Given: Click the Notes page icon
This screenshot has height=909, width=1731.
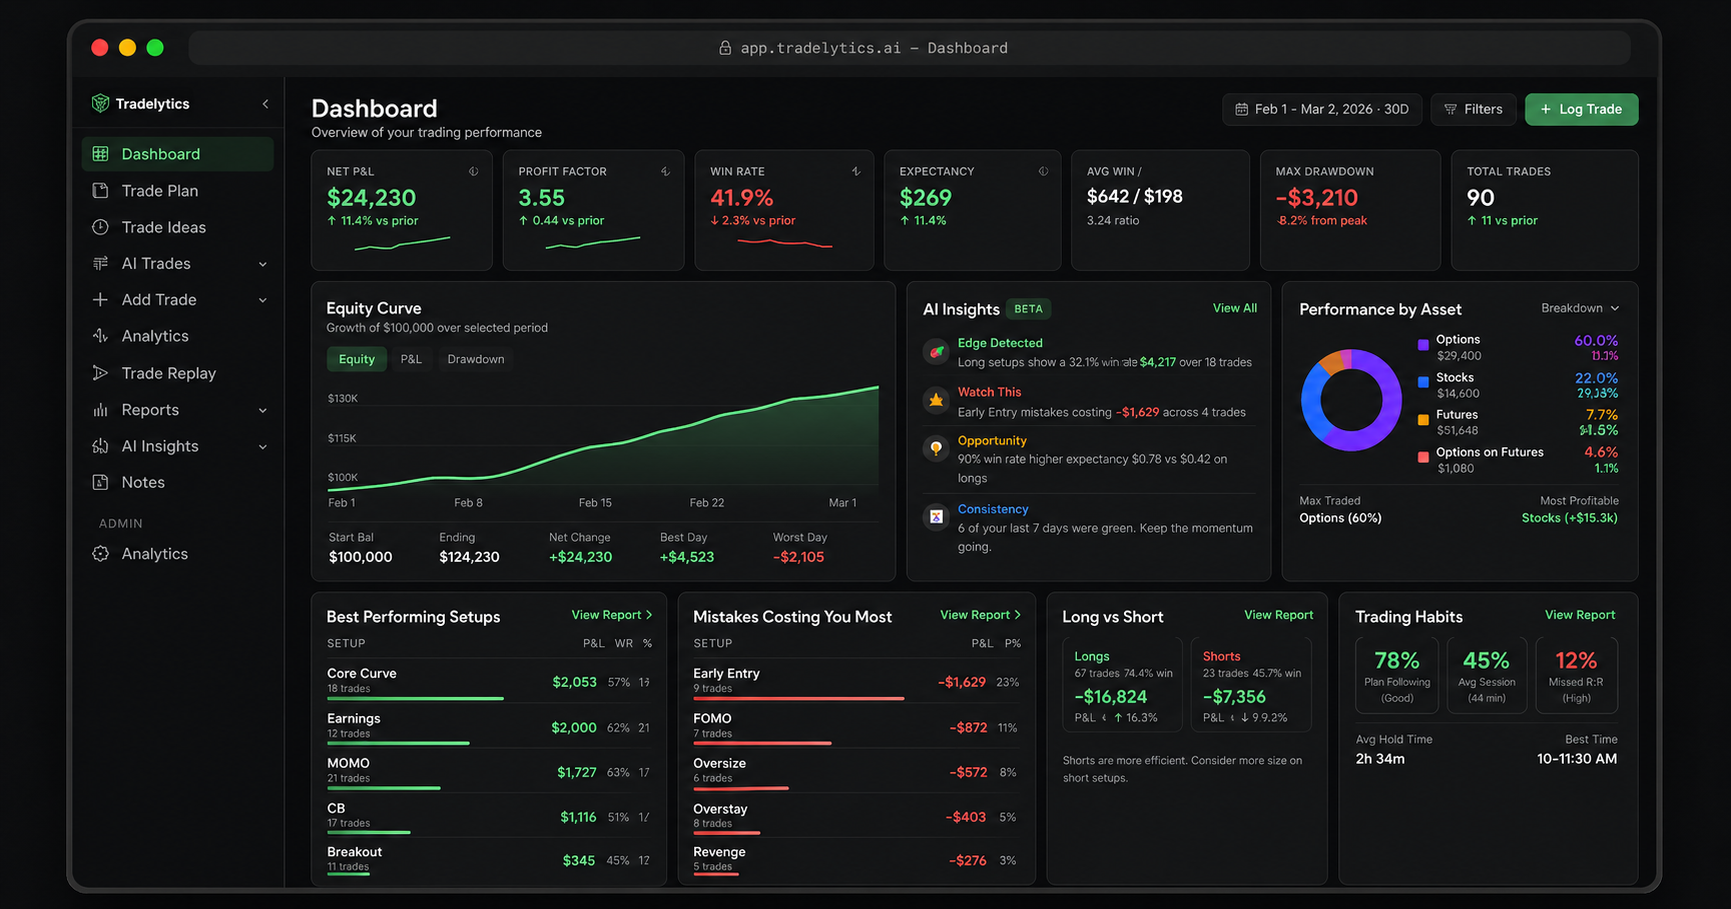Looking at the screenshot, I should pos(100,482).
